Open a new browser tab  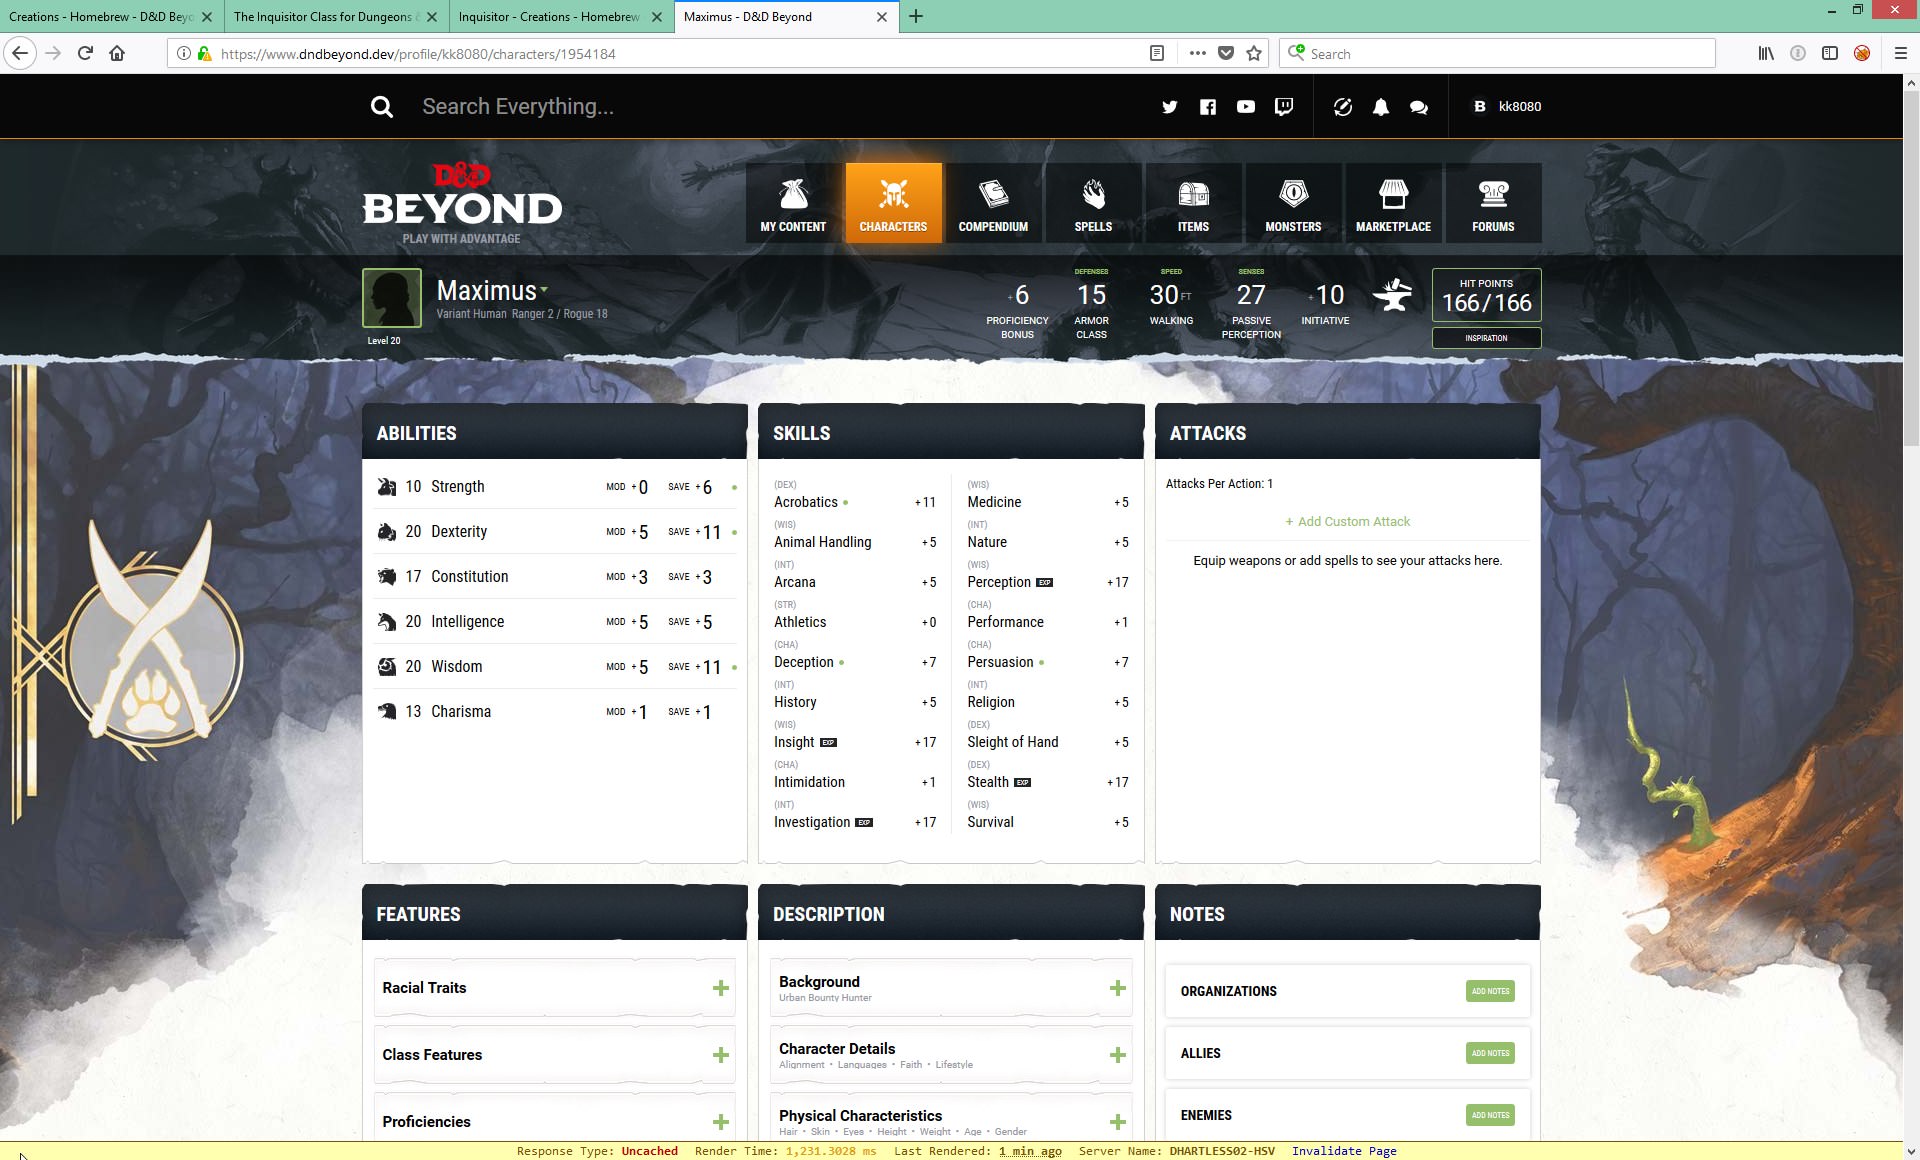coord(916,17)
